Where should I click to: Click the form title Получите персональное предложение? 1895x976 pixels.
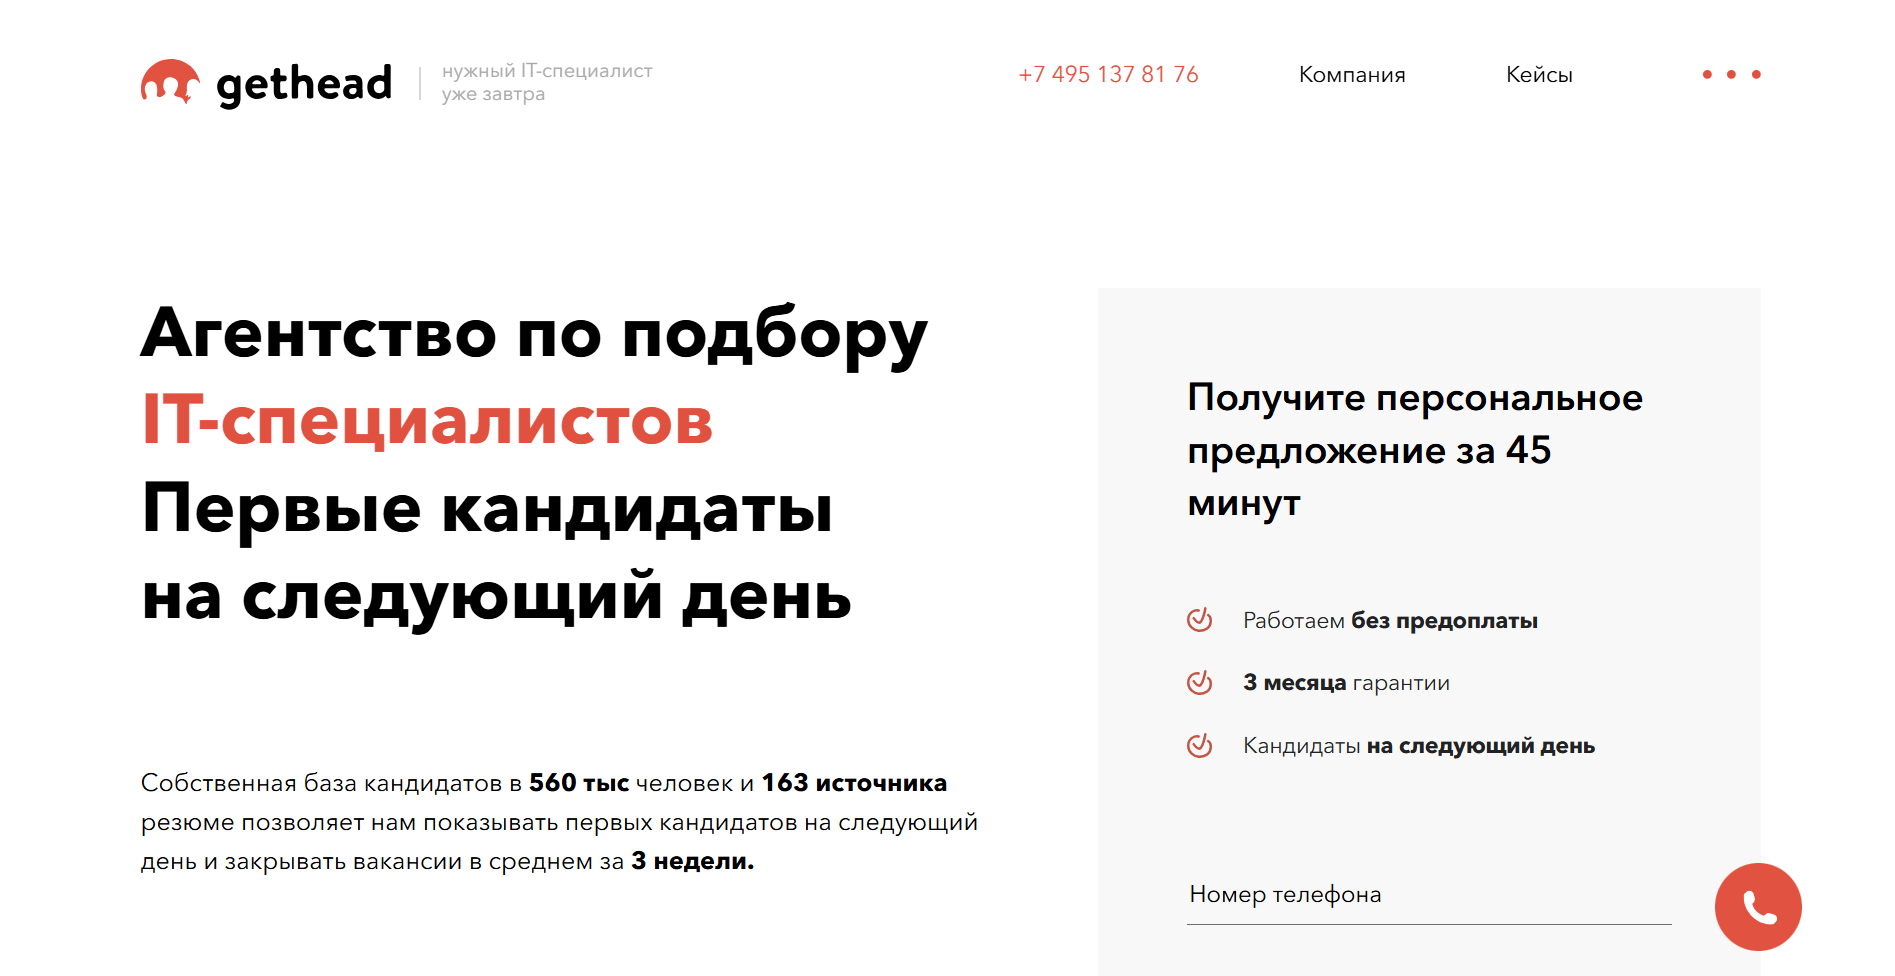tap(1415, 450)
